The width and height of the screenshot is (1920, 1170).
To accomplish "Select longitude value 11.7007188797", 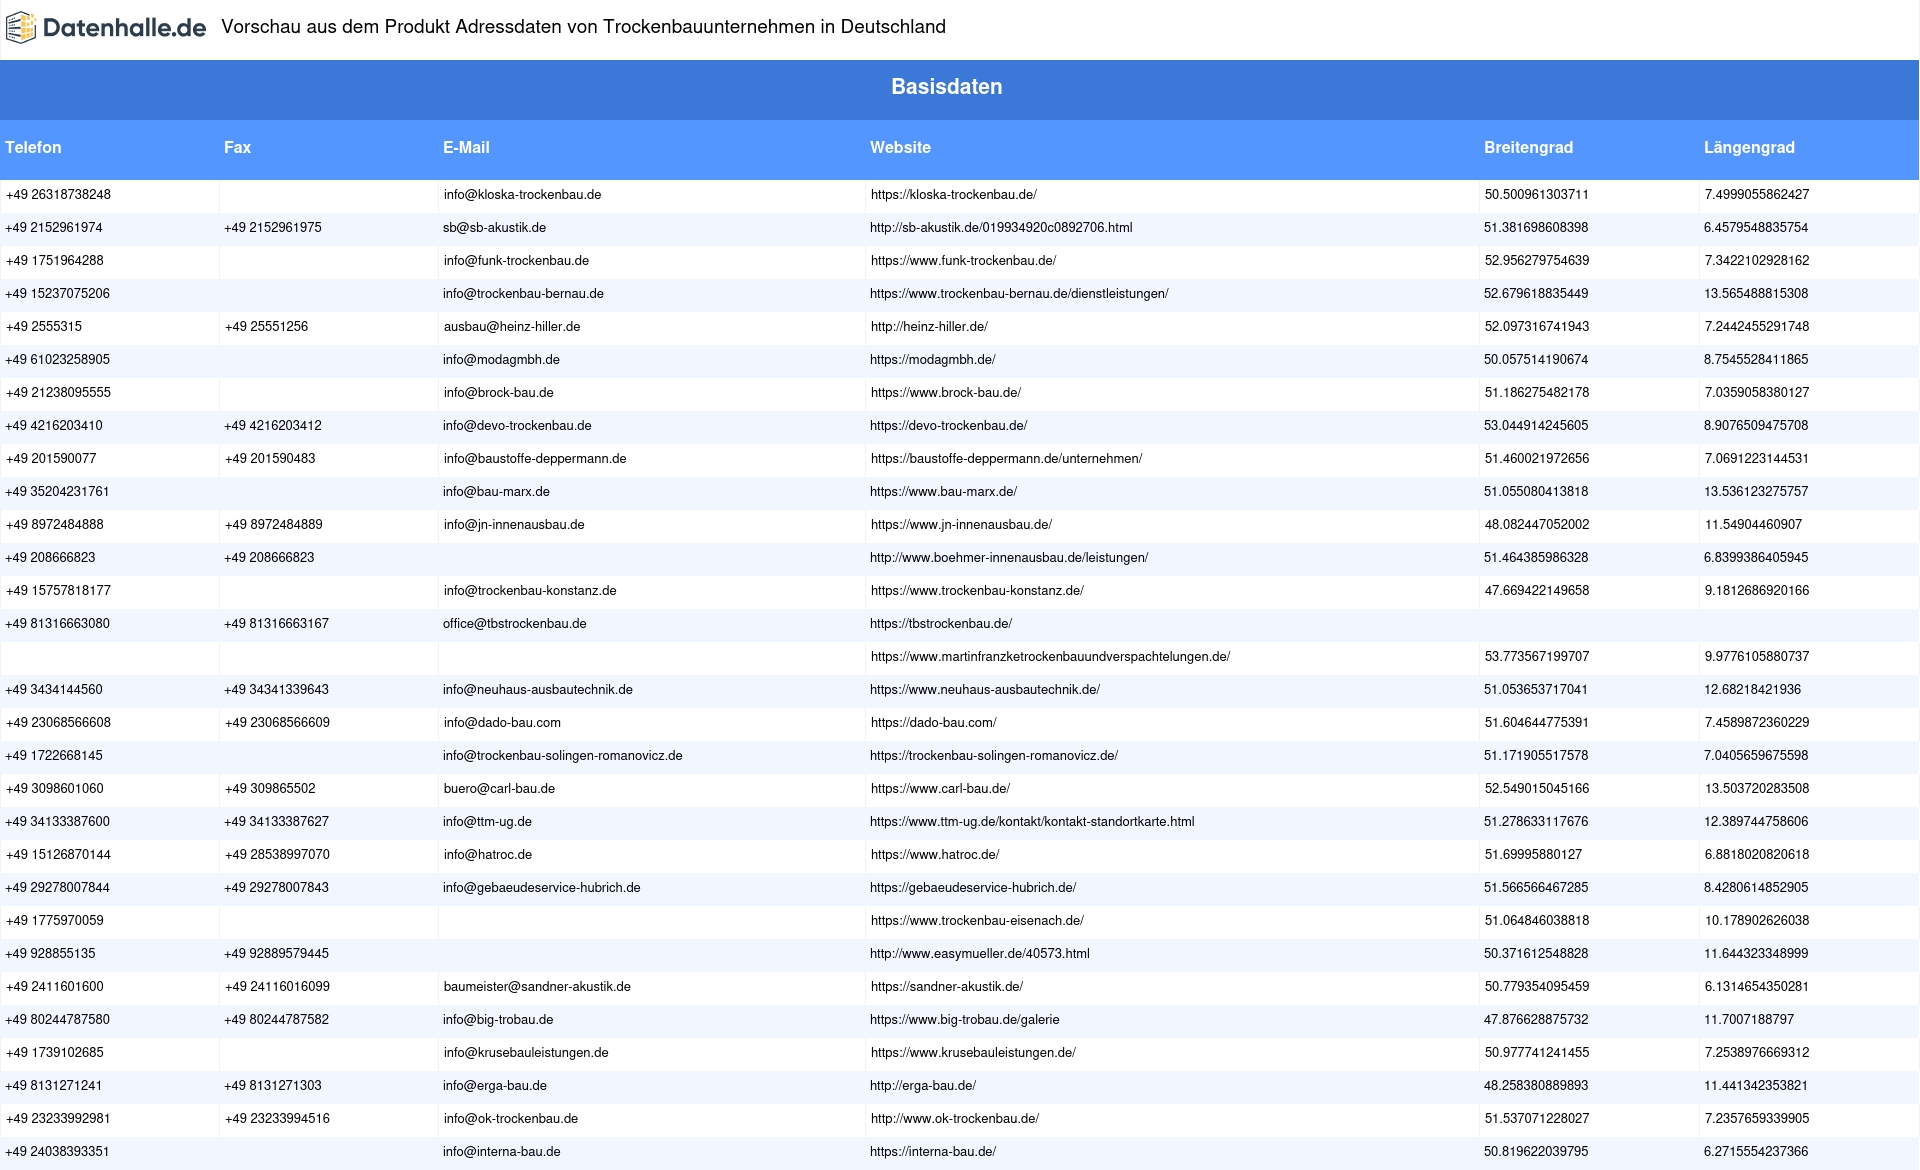I will 1749,1020.
